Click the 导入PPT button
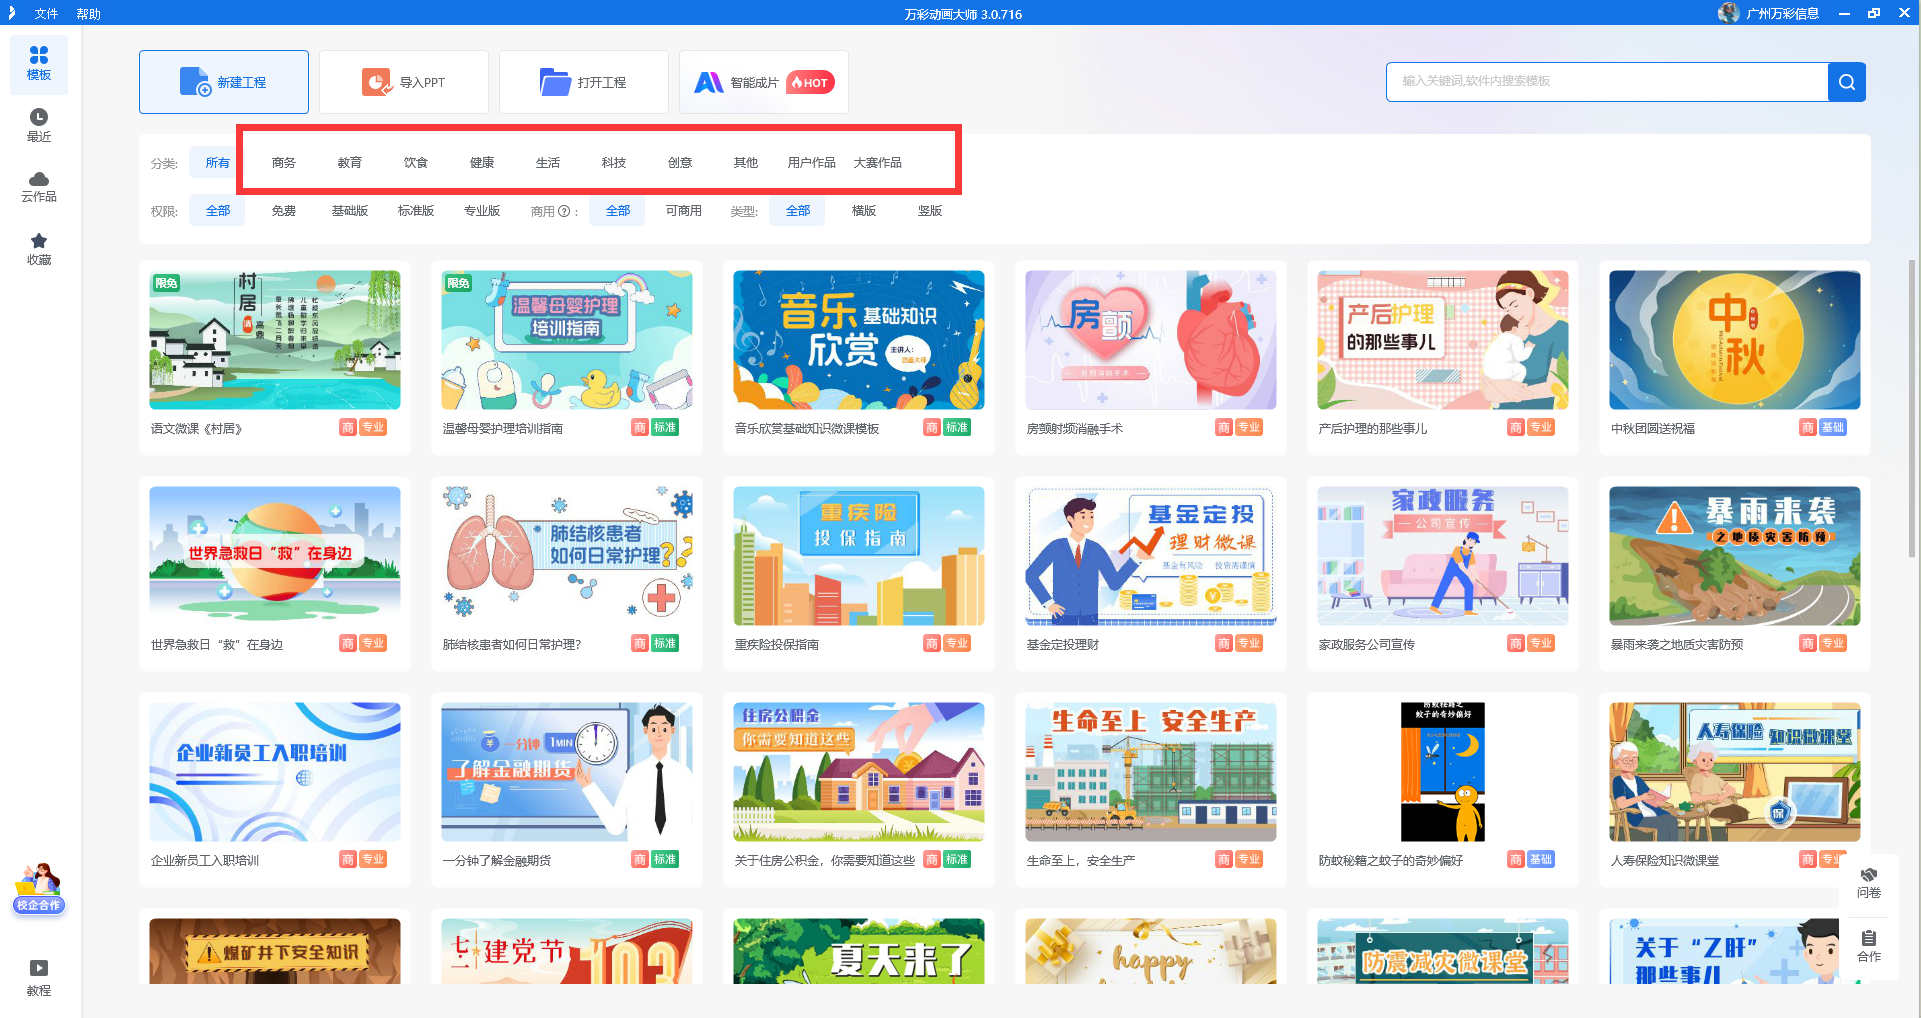The height and width of the screenshot is (1018, 1921). (404, 82)
